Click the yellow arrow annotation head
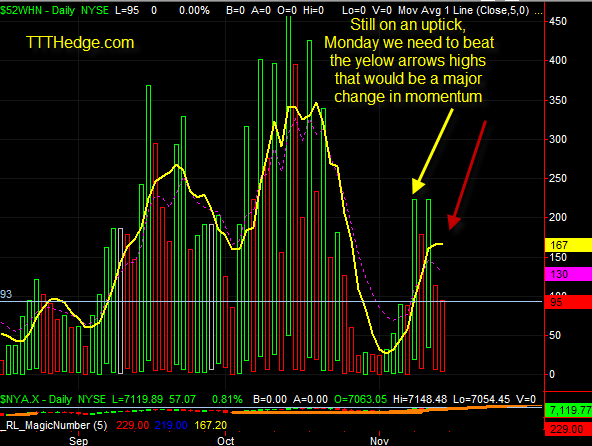The width and height of the screenshot is (592, 446). pos(418,187)
